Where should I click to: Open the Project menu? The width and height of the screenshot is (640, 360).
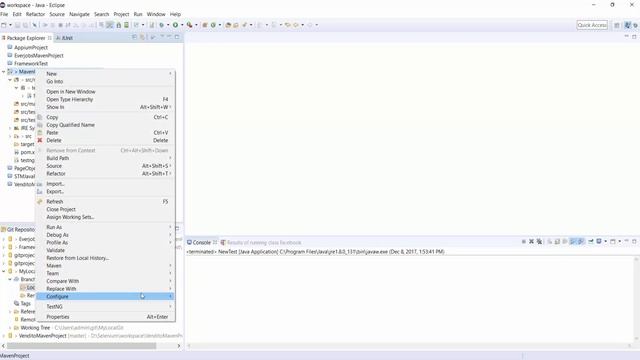tap(121, 14)
